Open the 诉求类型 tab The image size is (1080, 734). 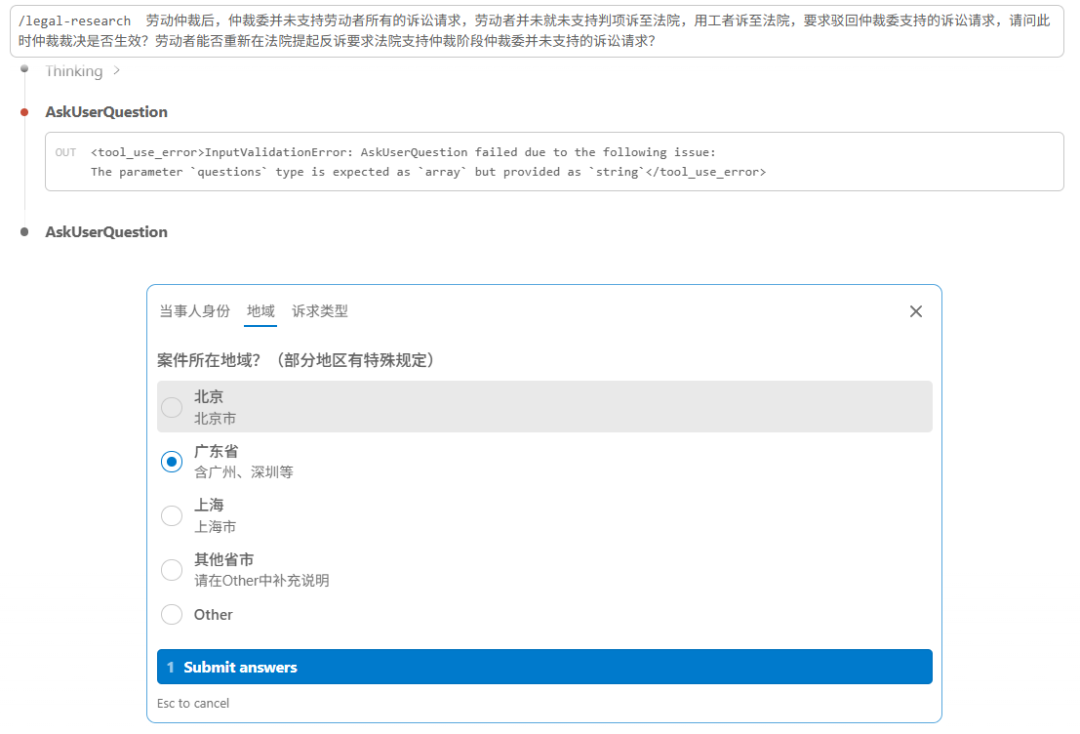coord(320,311)
